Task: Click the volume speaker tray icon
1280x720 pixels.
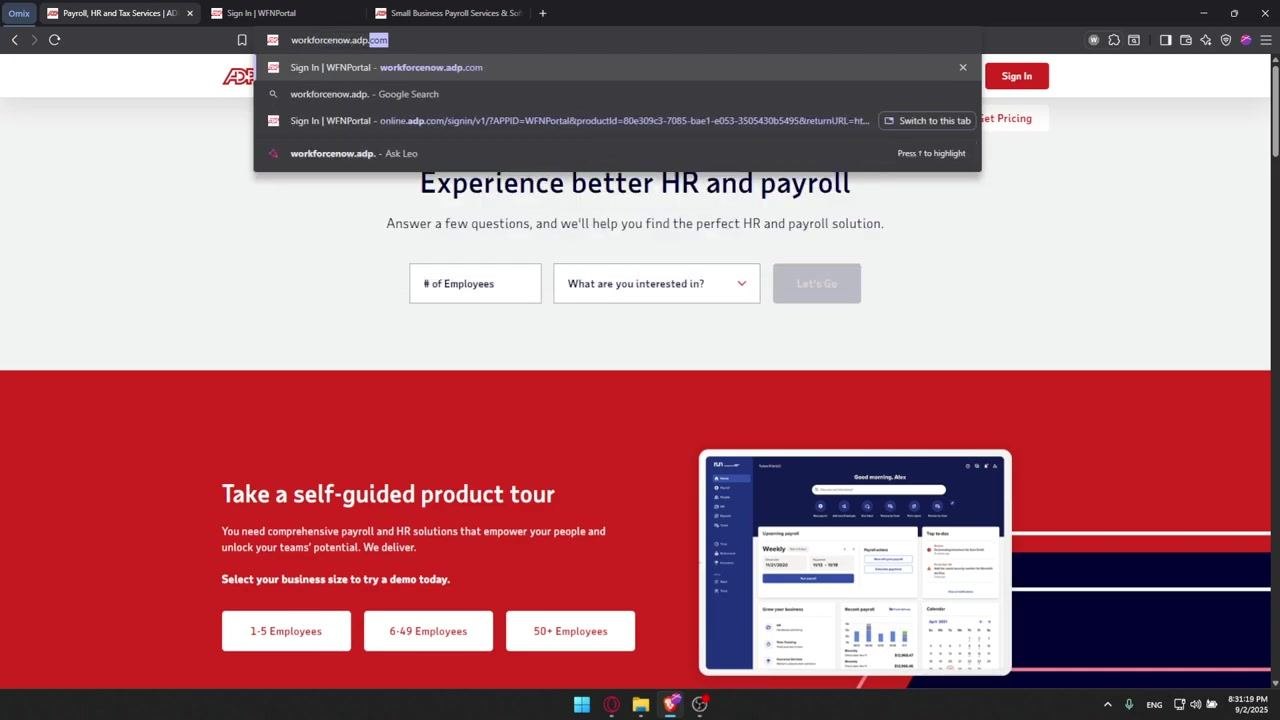Action: [1195, 704]
